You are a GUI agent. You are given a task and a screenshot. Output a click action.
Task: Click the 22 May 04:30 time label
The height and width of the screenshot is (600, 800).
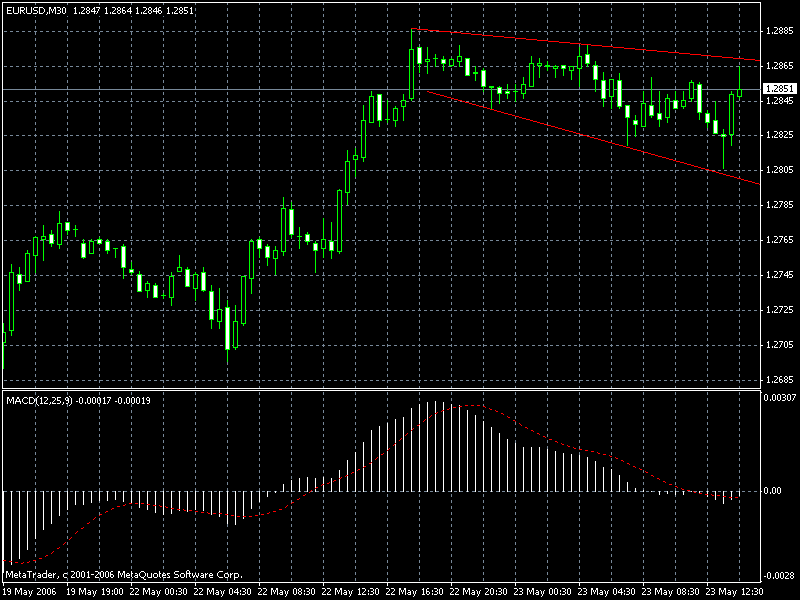coord(223,592)
